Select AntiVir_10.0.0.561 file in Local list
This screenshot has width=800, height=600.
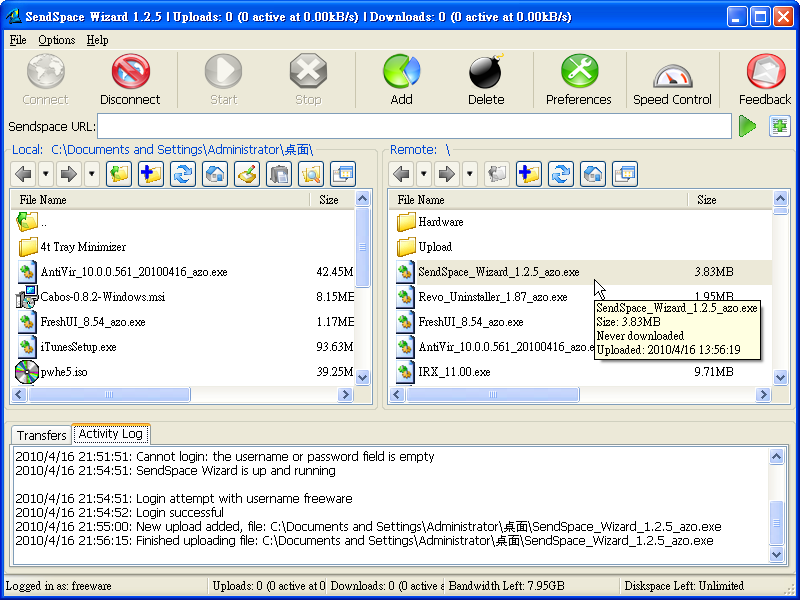183,272
